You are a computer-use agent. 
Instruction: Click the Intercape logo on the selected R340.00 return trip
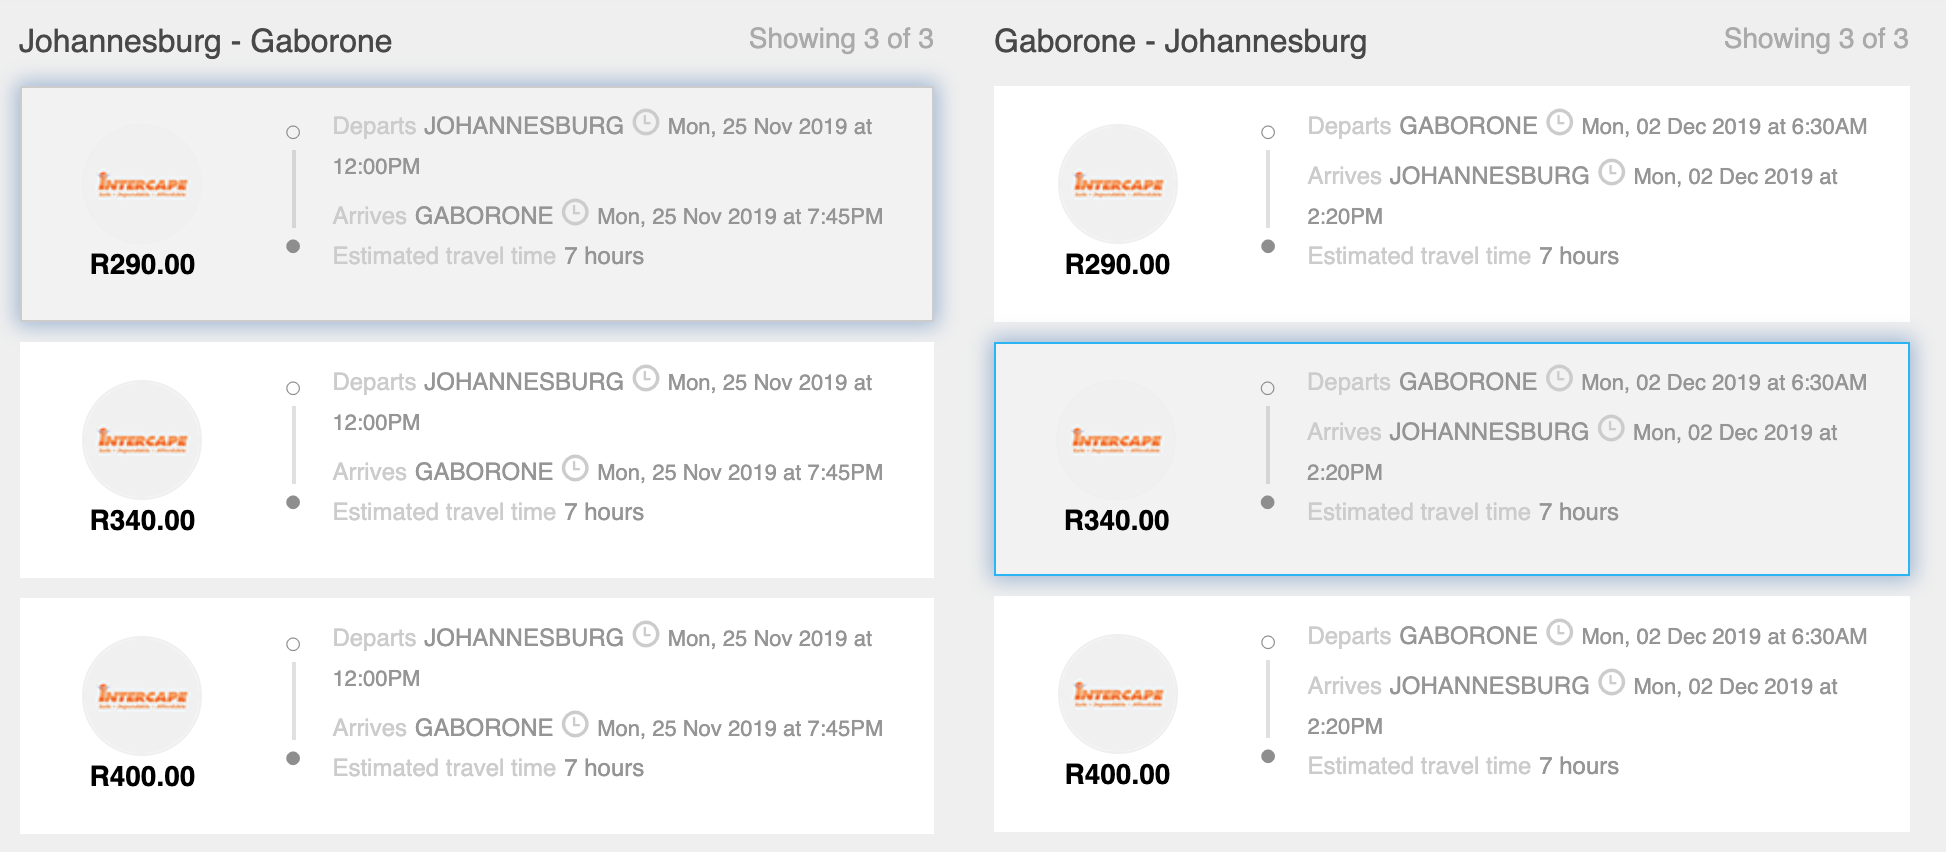tap(1117, 439)
